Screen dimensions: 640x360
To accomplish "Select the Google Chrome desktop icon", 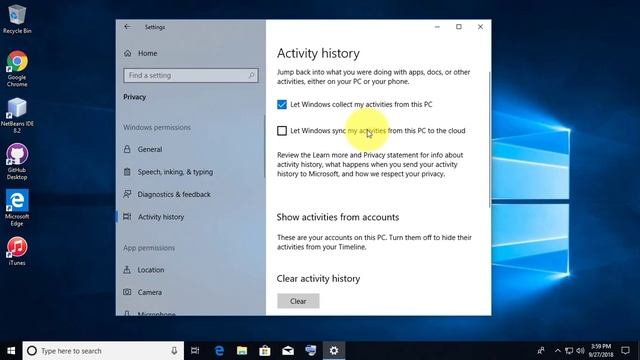I will [17, 69].
